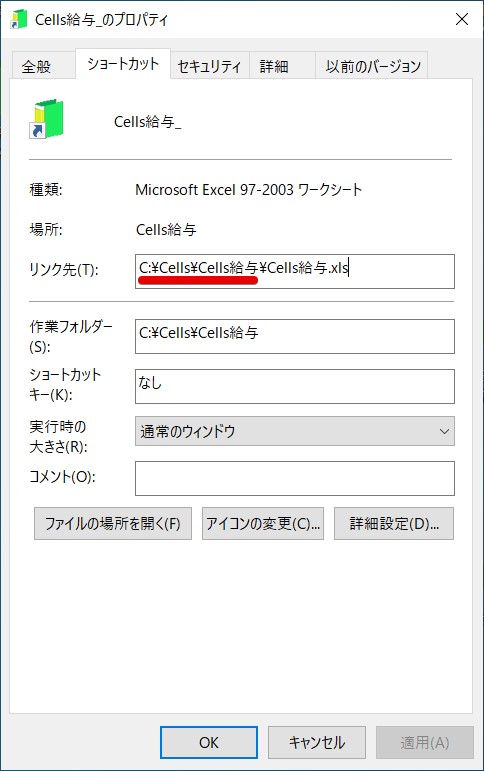The image size is (484, 771).
Task: Click the 作業フォルダー input field
Action: coord(295,336)
